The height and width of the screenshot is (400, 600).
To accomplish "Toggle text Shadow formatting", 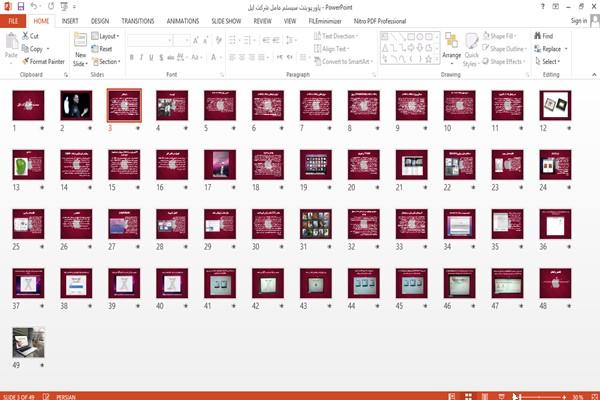I will pyautogui.click(x=161, y=57).
